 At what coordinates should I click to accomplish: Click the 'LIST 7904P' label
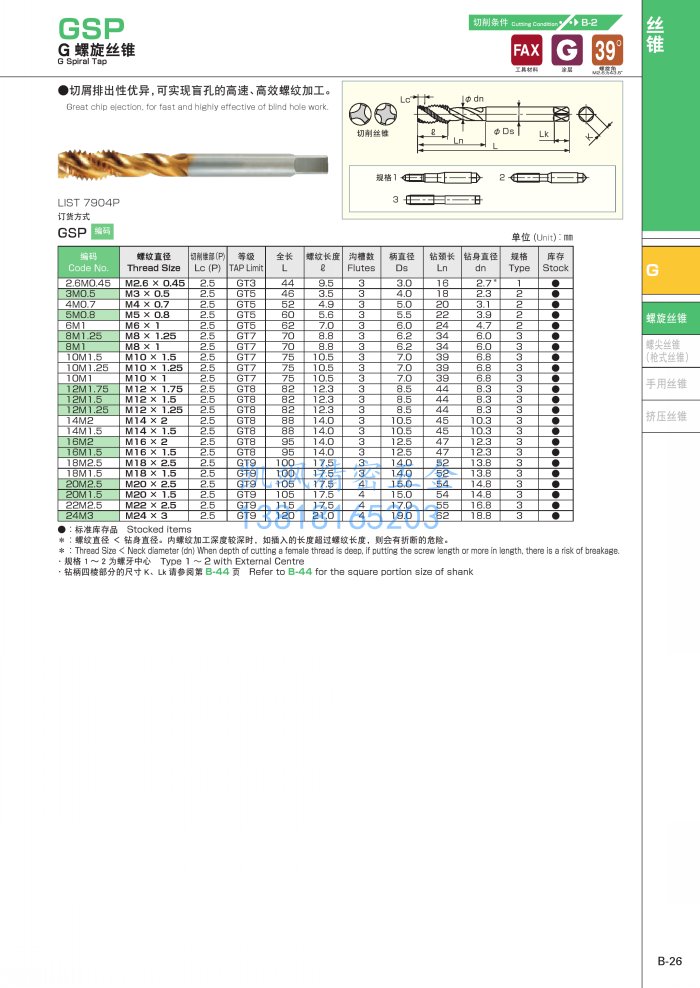(88, 202)
